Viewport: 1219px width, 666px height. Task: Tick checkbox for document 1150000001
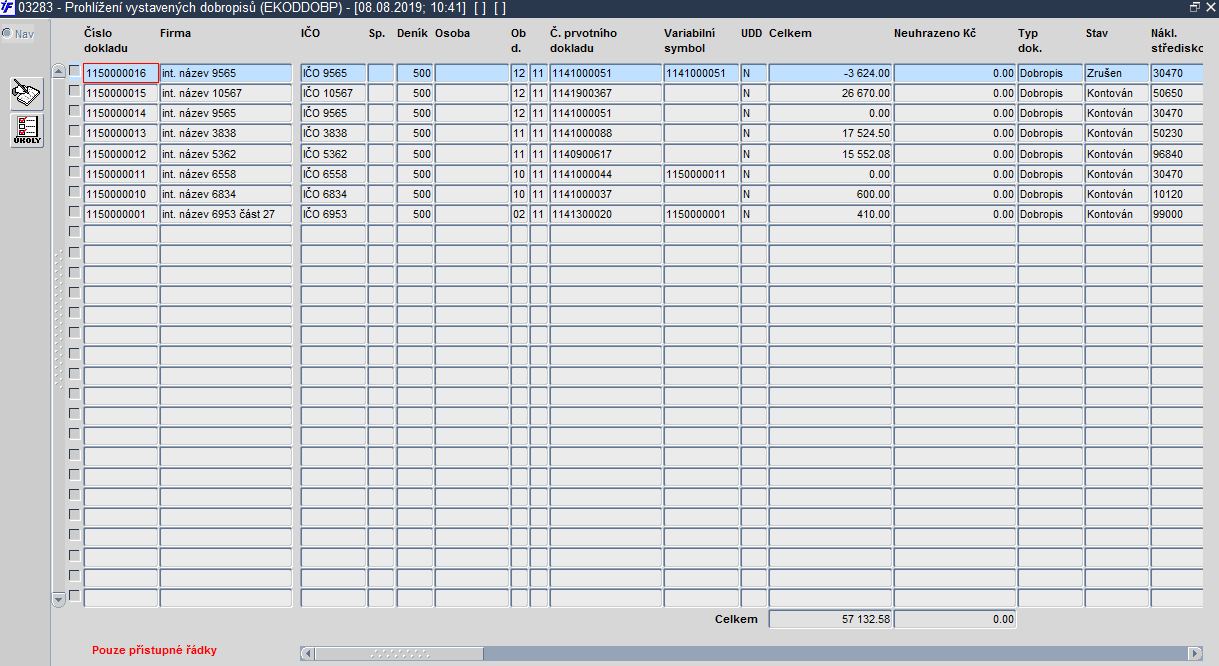click(74, 212)
